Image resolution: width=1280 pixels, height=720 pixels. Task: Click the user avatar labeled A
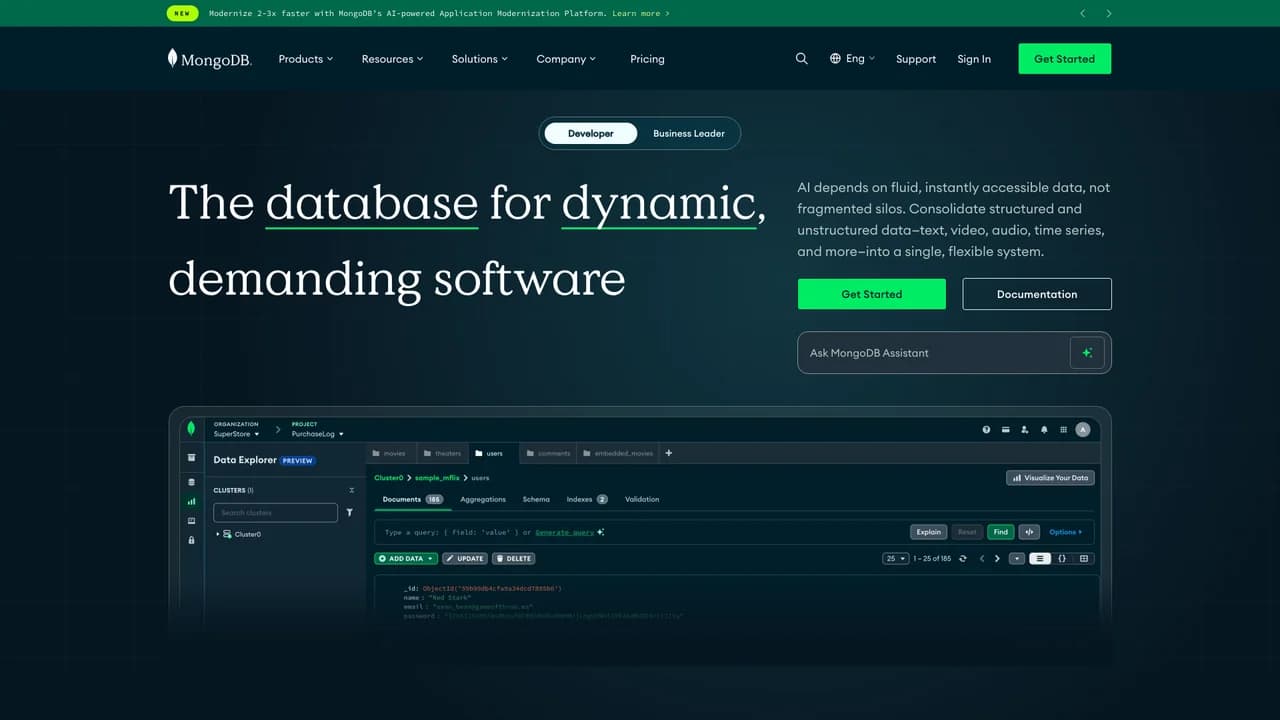[1082, 429]
